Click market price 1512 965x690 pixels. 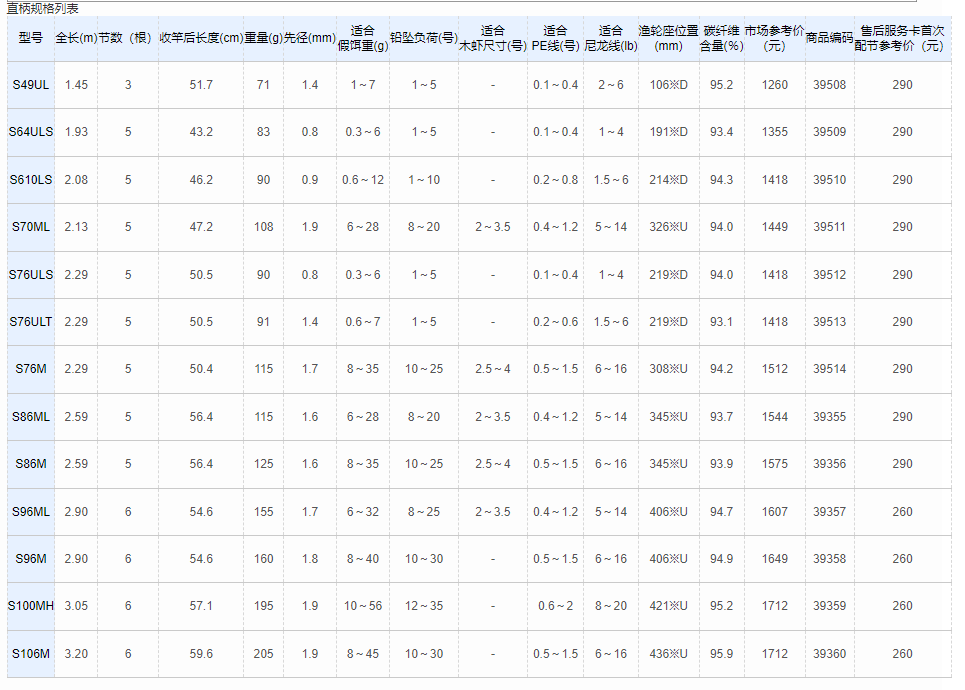click(774, 369)
